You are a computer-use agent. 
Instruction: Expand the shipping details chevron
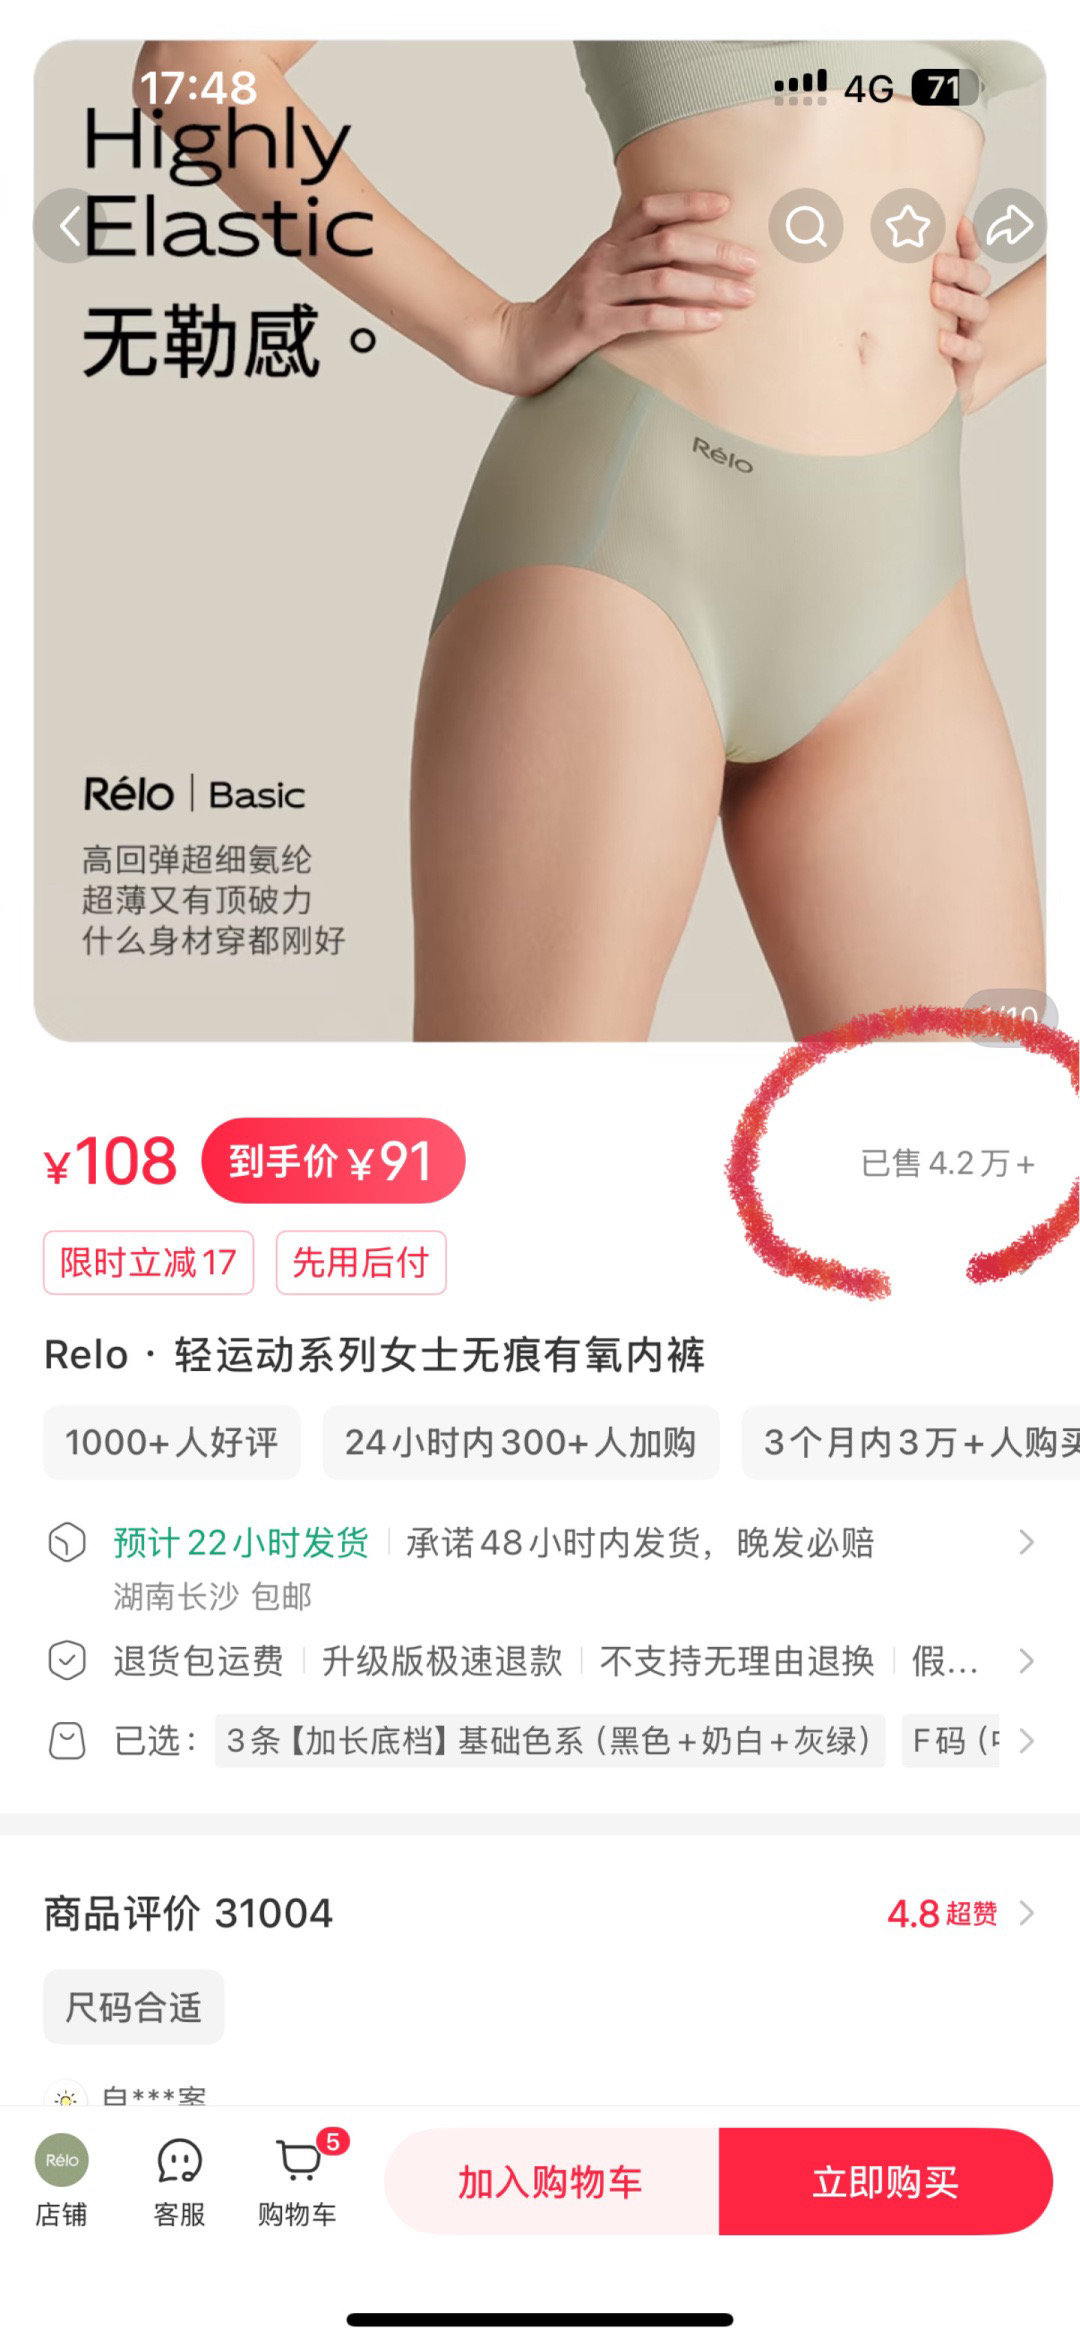click(1026, 1542)
